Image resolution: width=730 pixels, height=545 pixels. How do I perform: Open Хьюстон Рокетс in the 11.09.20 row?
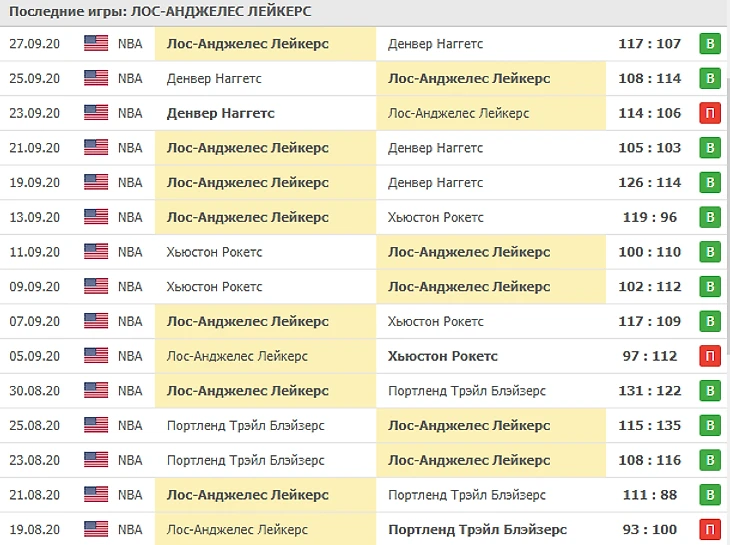coord(215,252)
